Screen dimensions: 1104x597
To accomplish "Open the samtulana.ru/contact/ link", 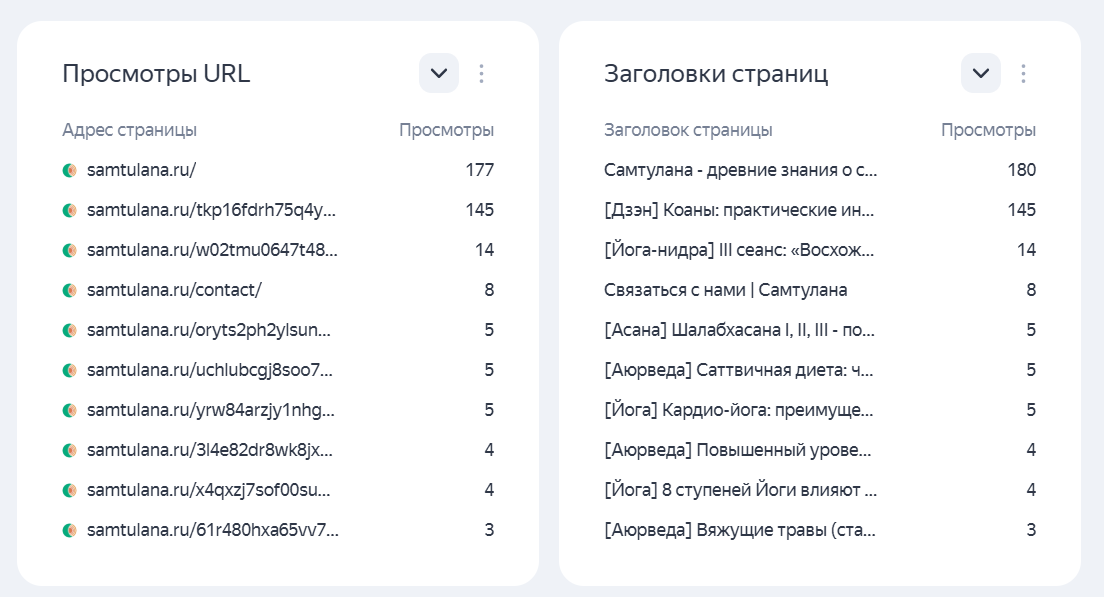I will [x=174, y=290].
